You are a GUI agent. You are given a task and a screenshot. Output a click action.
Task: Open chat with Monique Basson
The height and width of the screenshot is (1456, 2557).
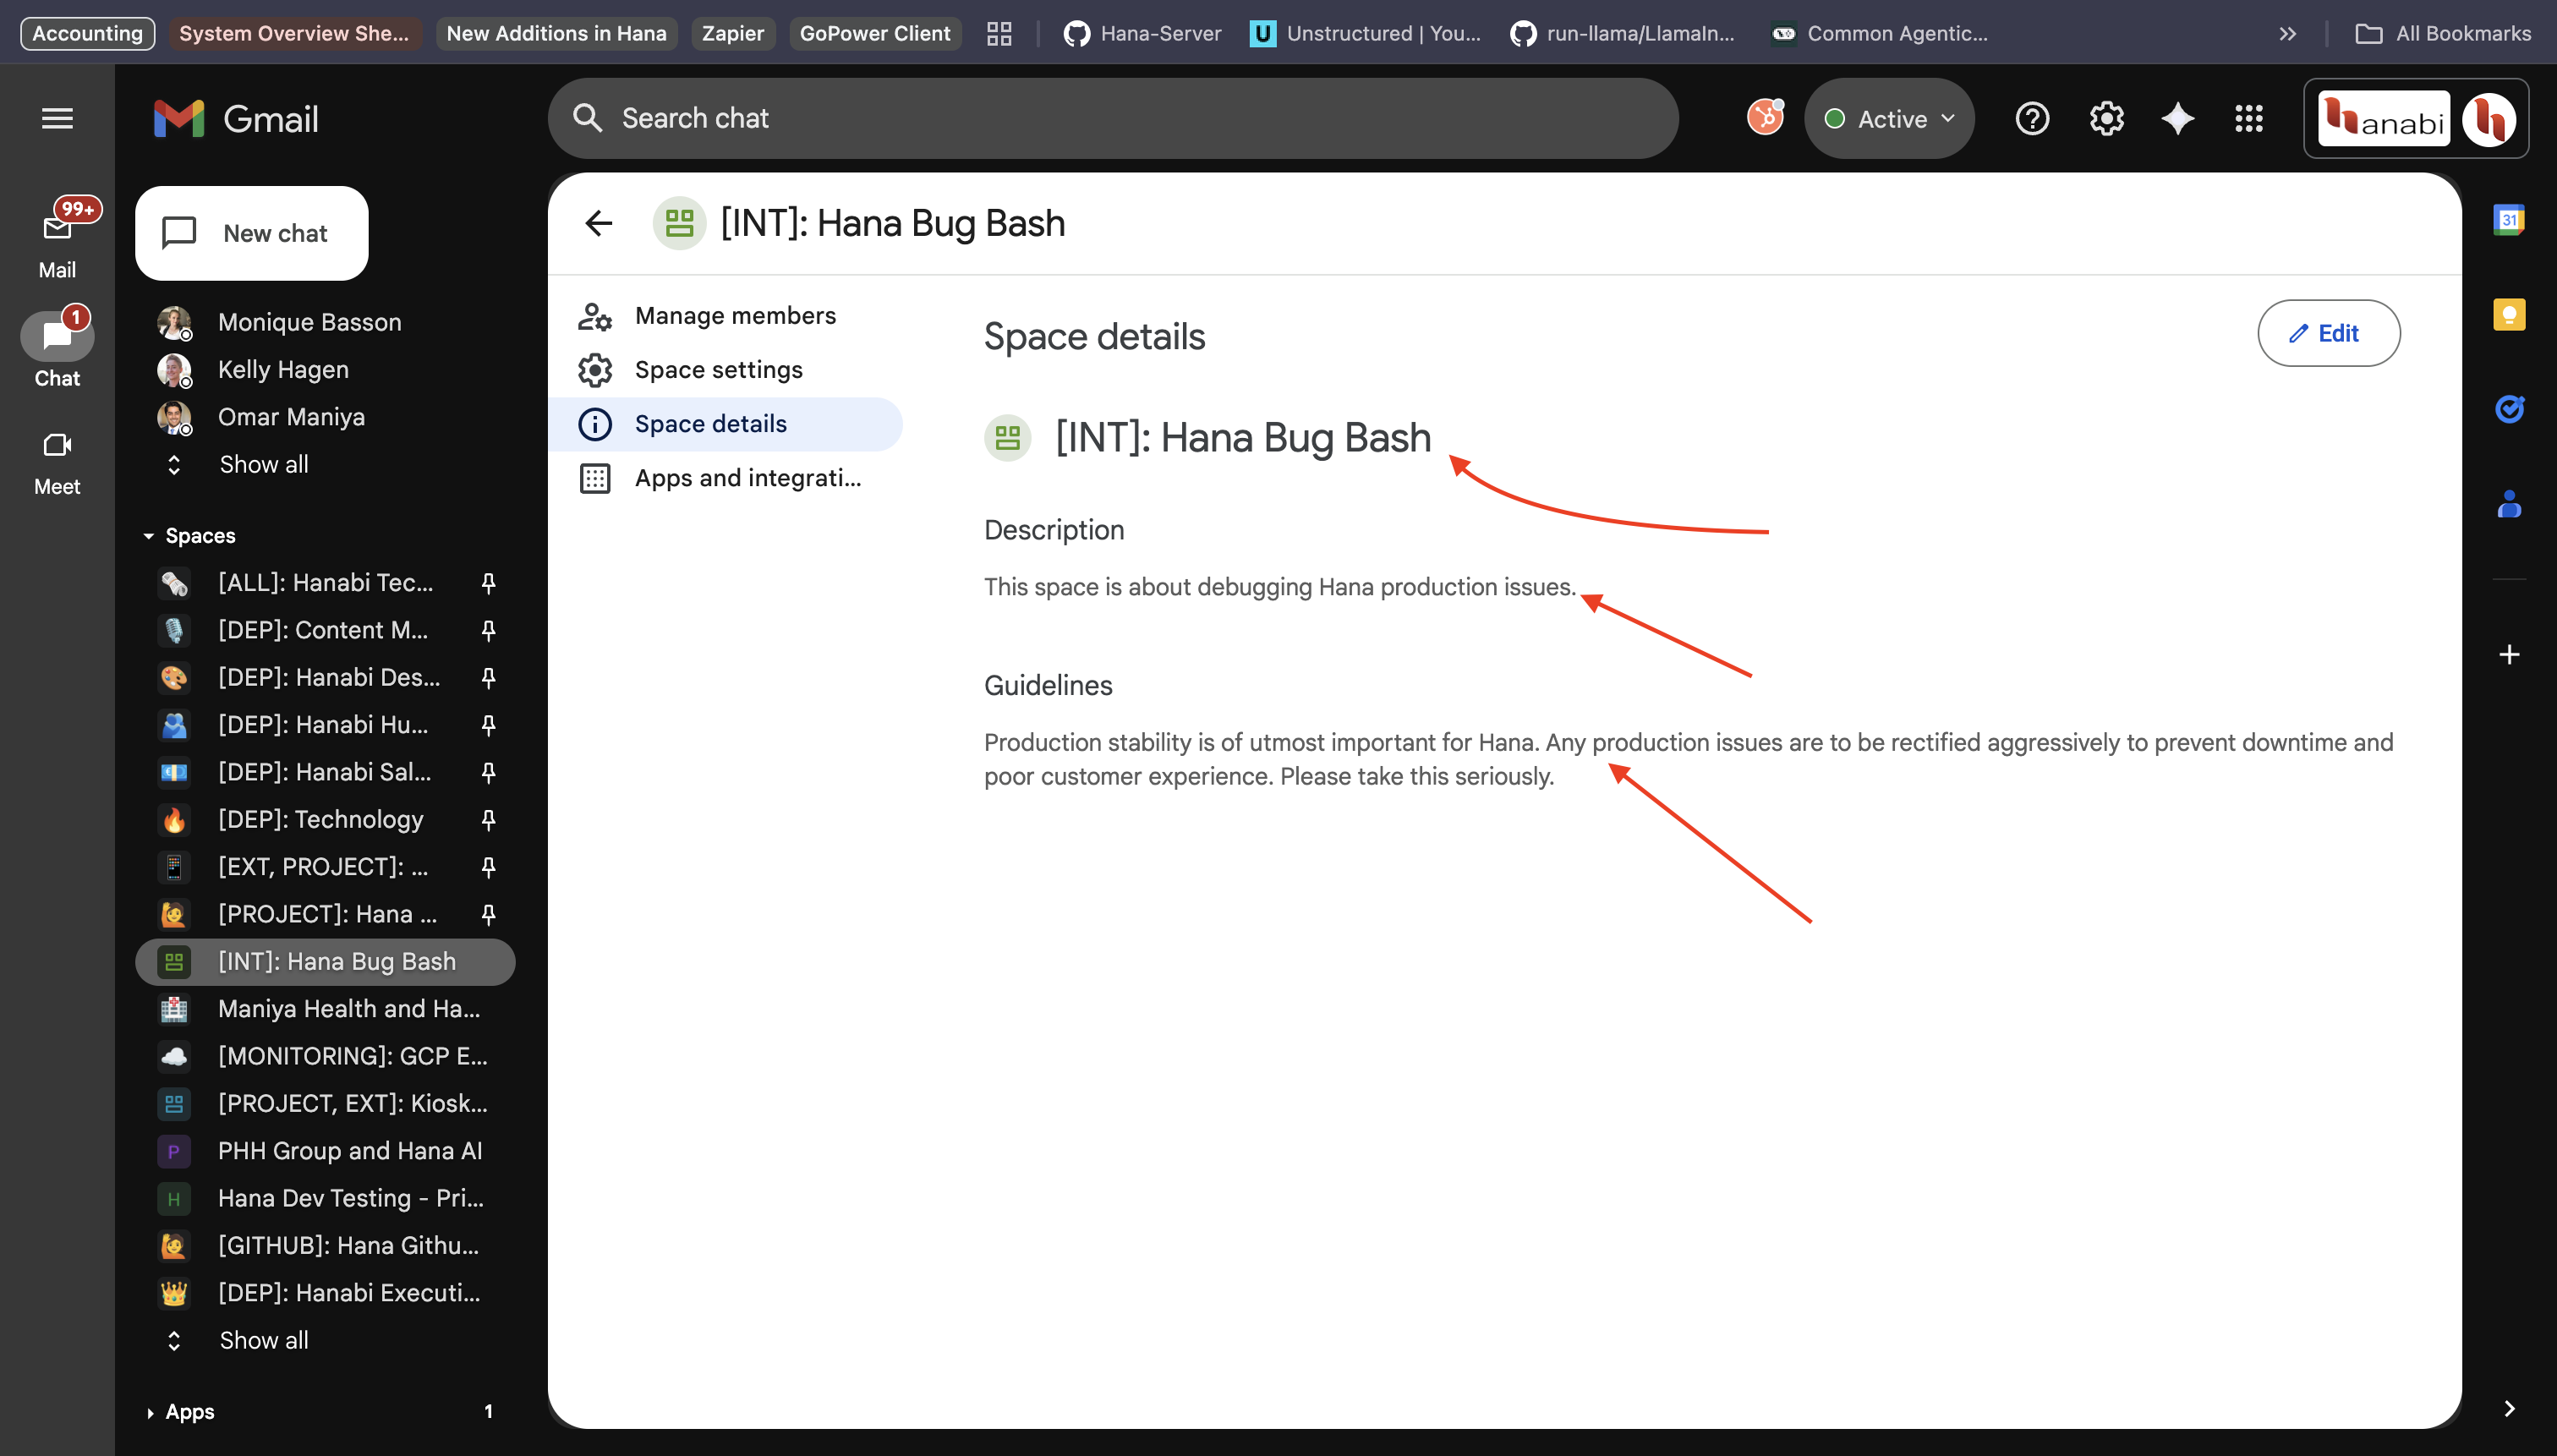tap(325, 322)
